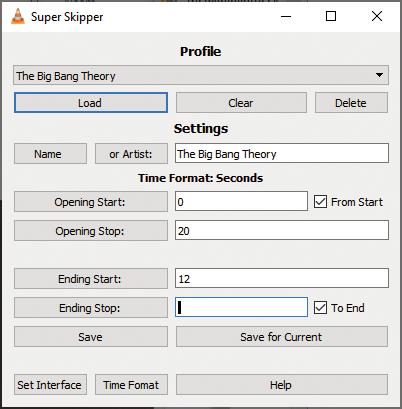Screen dimensions: 402x409
Task: Click the or Artist button
Action: click(x=131, y=154)
